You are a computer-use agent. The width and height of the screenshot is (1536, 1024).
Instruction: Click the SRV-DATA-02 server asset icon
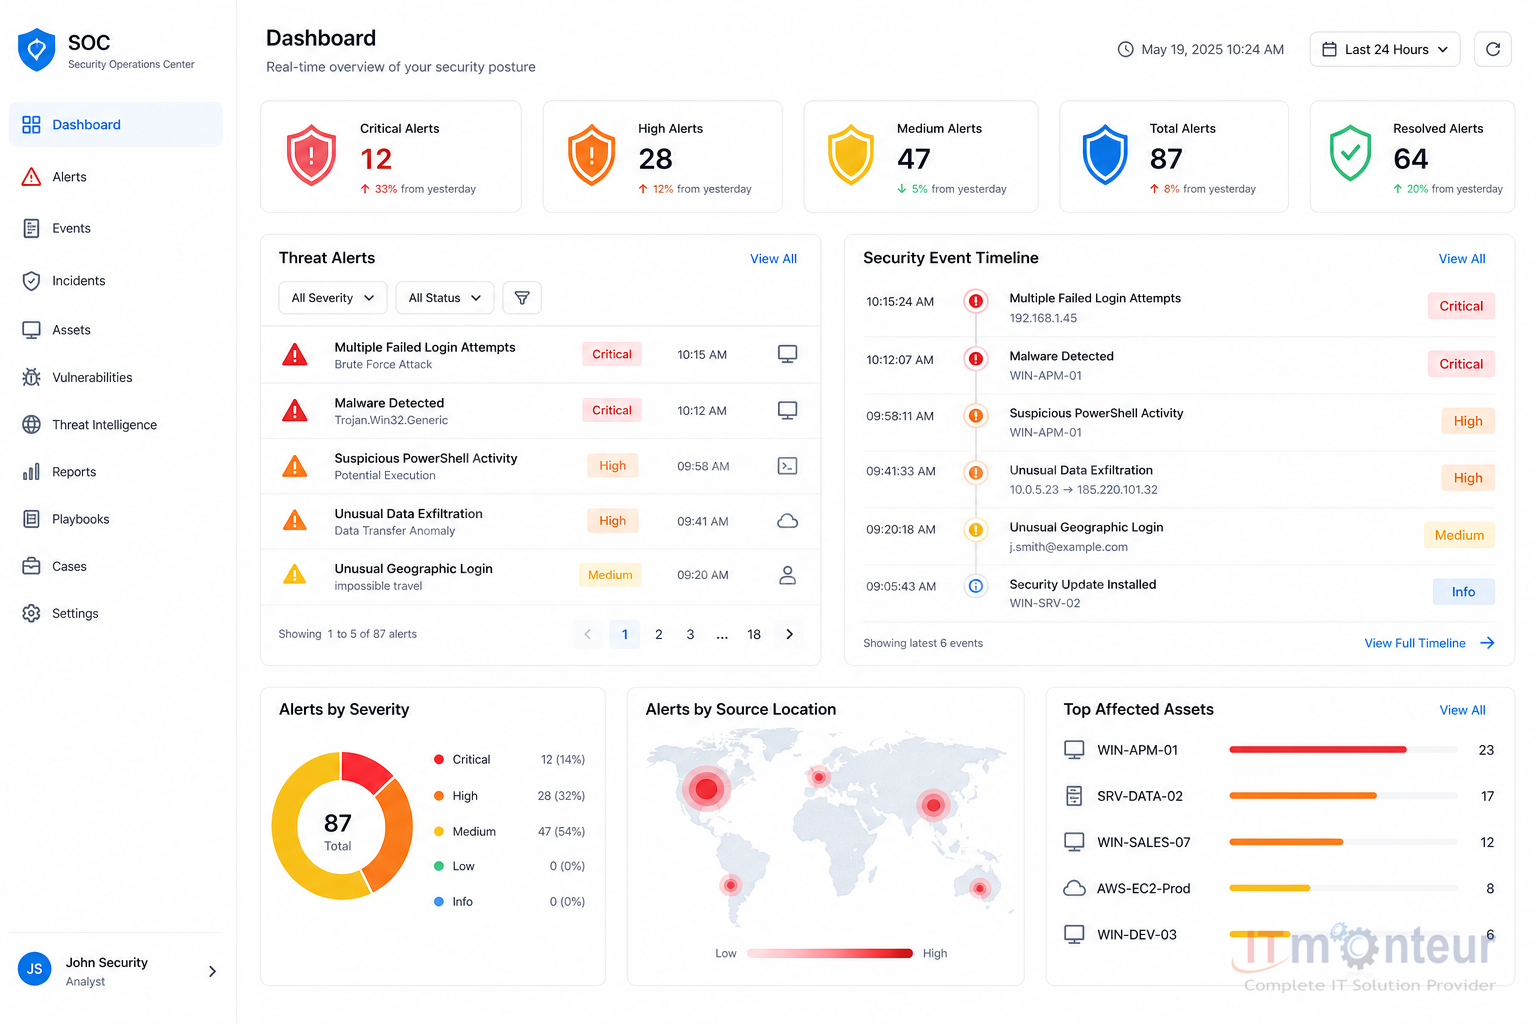point(1074,796)
